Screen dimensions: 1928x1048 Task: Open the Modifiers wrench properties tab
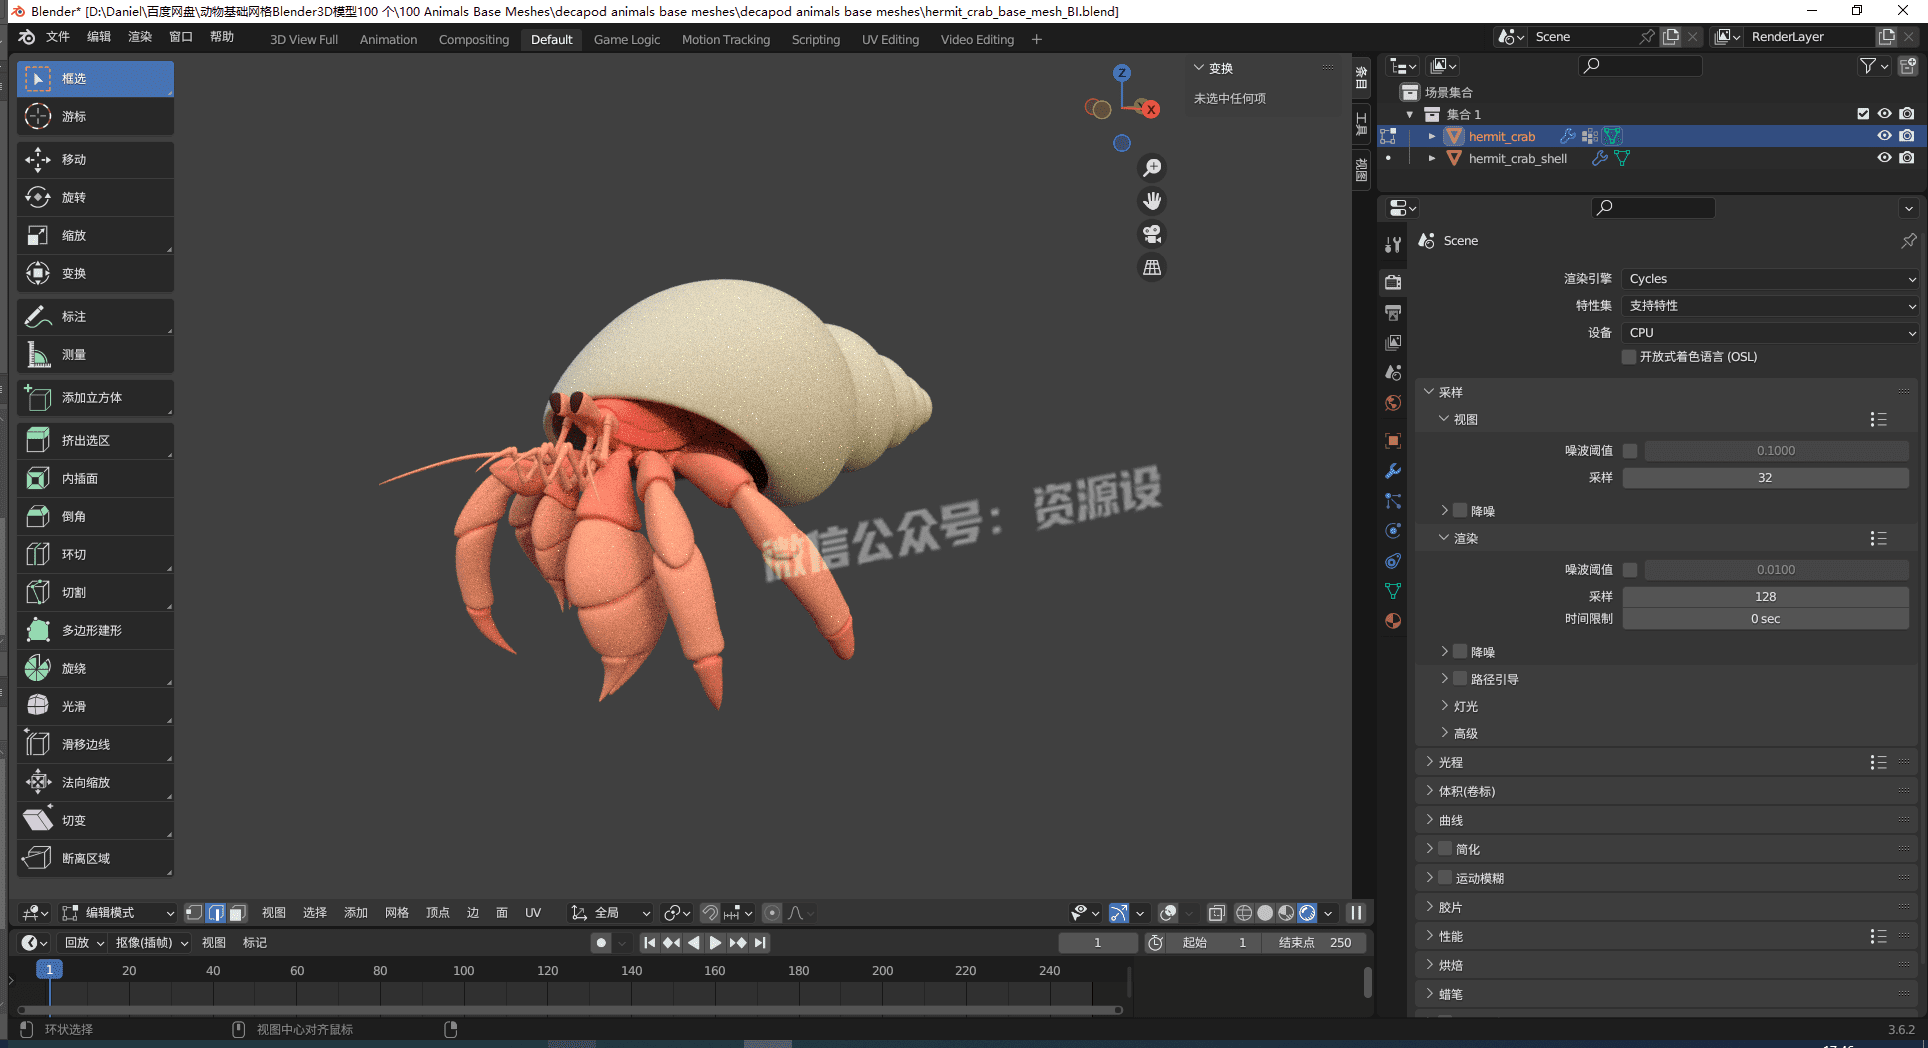[1393, 471]
